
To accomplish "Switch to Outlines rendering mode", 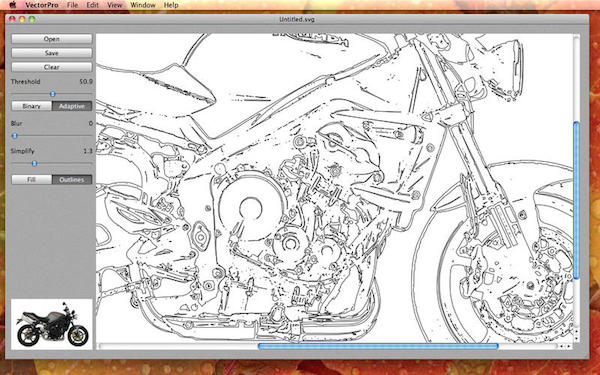I will (x=72, y=179).
